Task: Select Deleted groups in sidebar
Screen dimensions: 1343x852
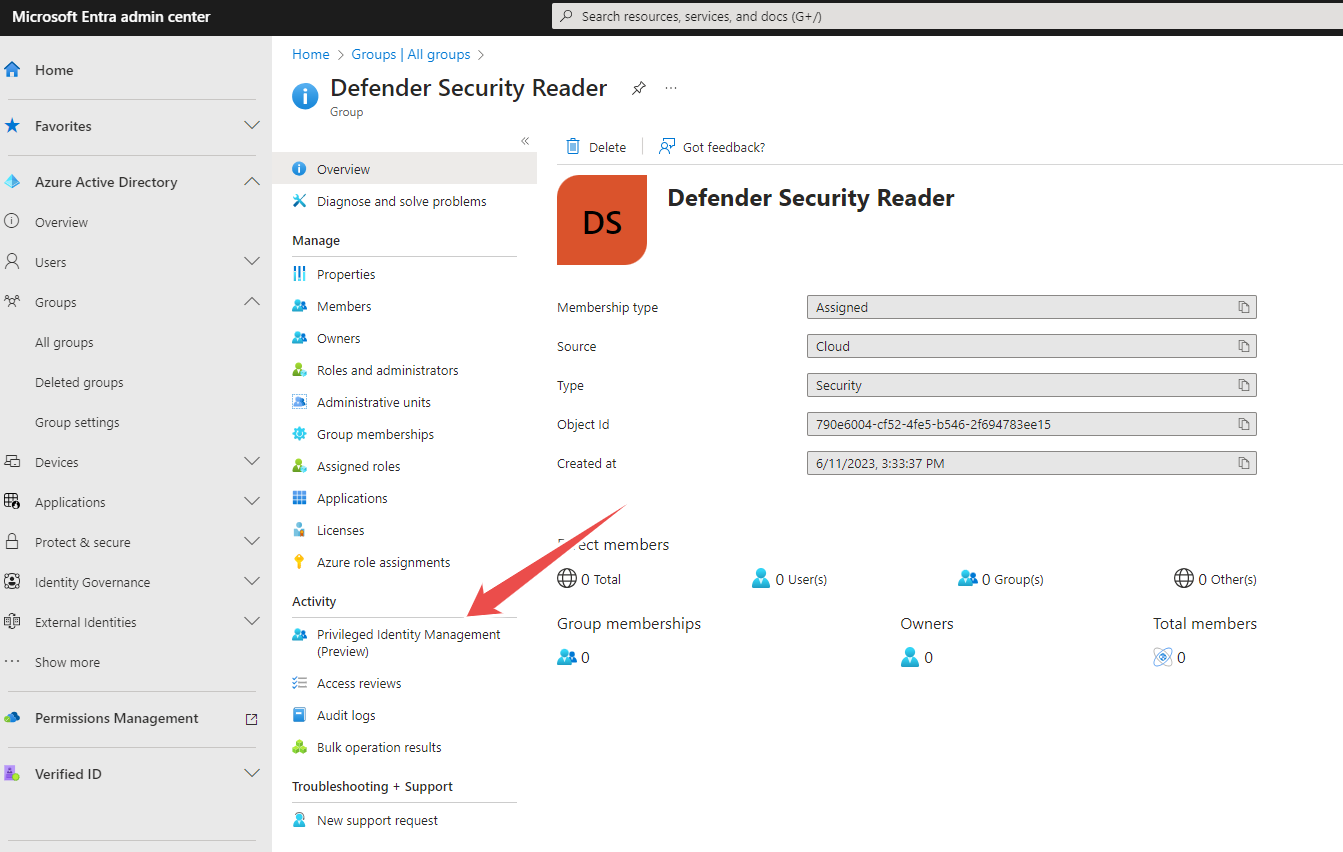Action: pos(79,382)
